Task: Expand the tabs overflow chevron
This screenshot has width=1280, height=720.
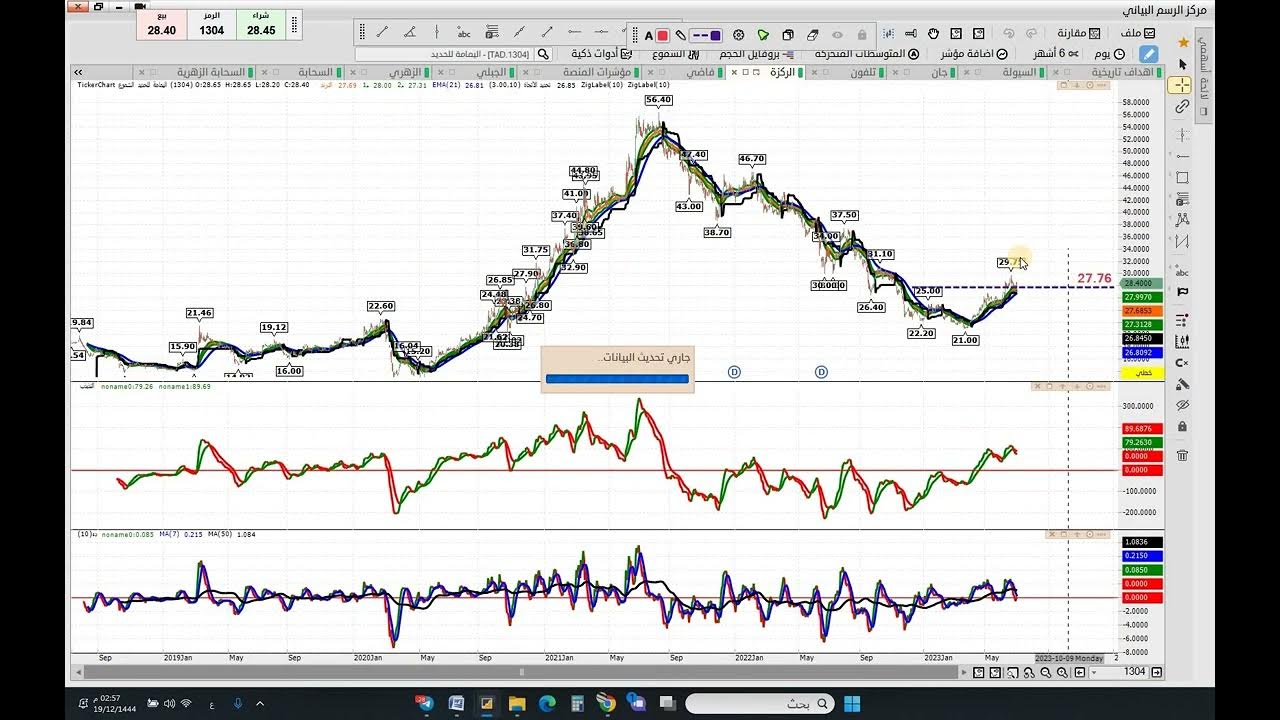Action: 77,72
